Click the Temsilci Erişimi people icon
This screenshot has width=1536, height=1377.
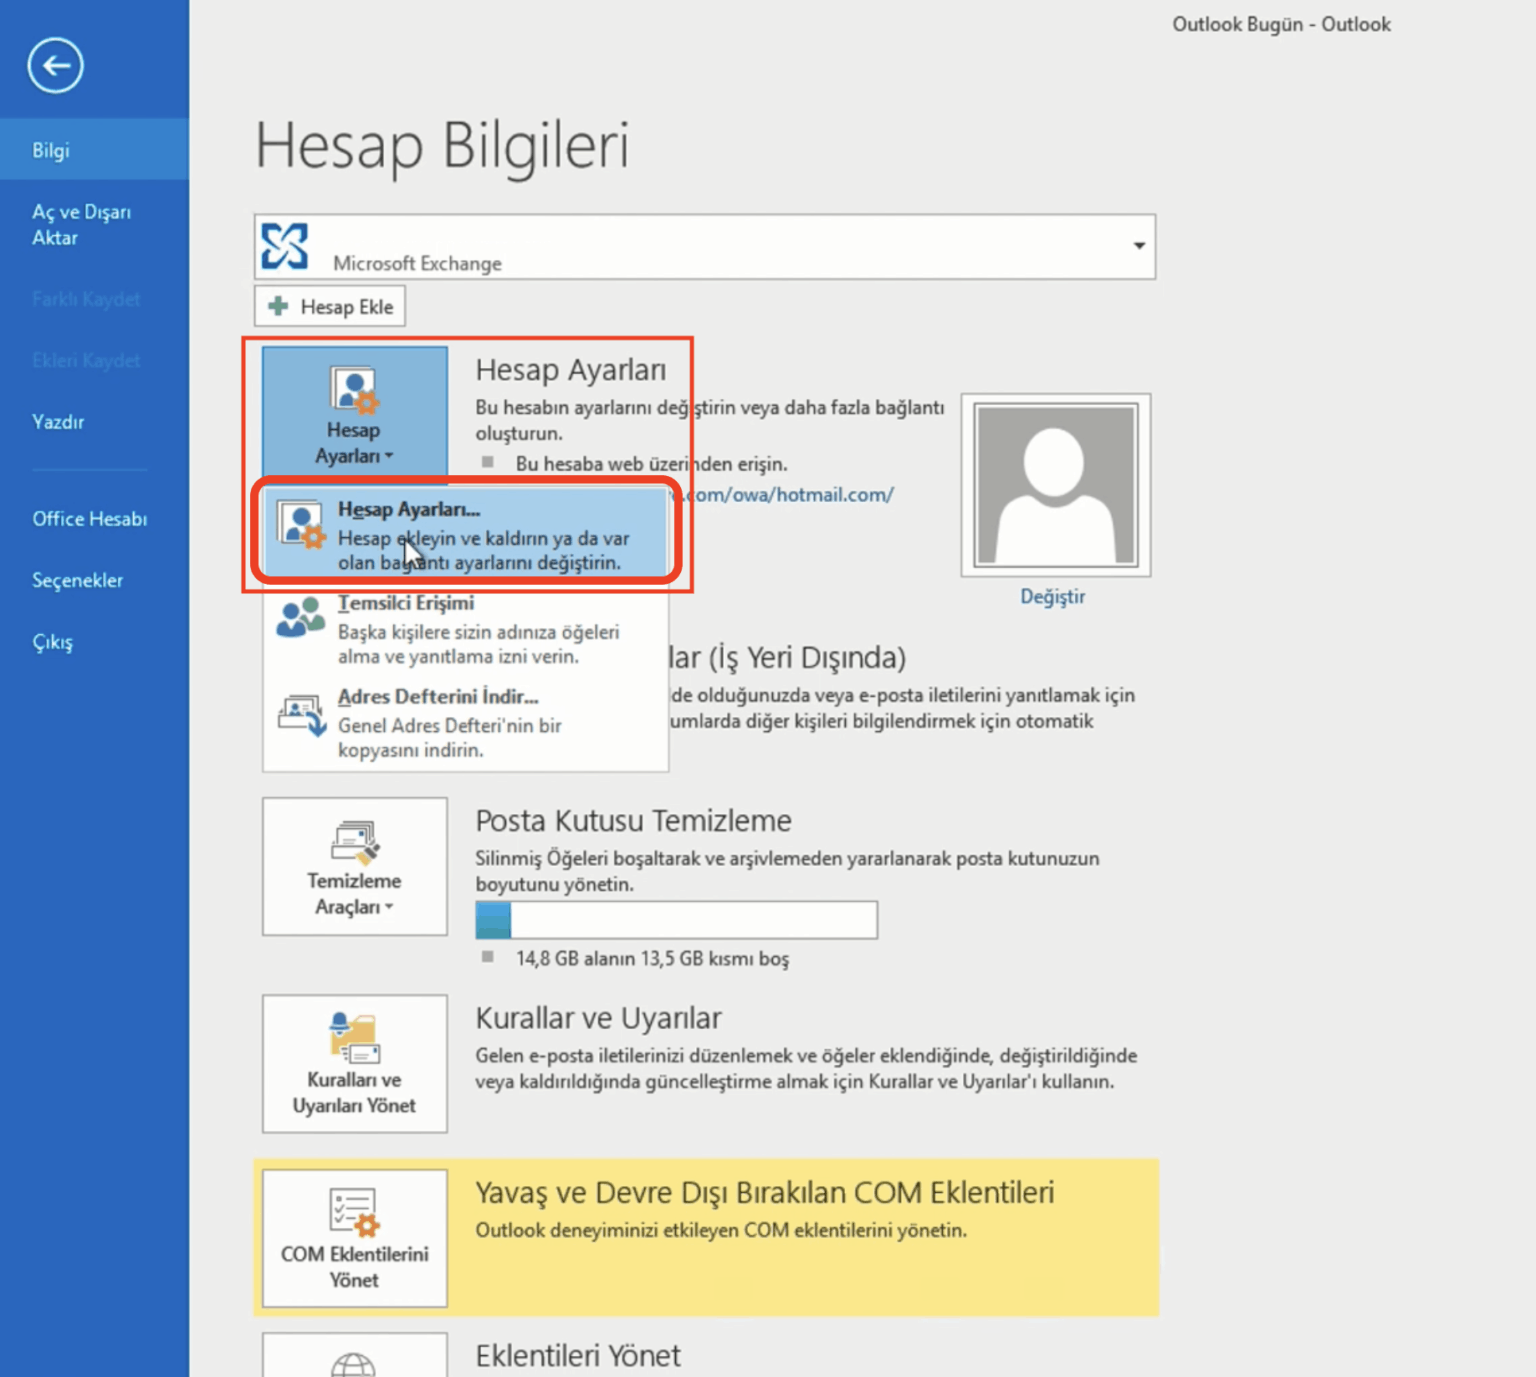(300, 618)
